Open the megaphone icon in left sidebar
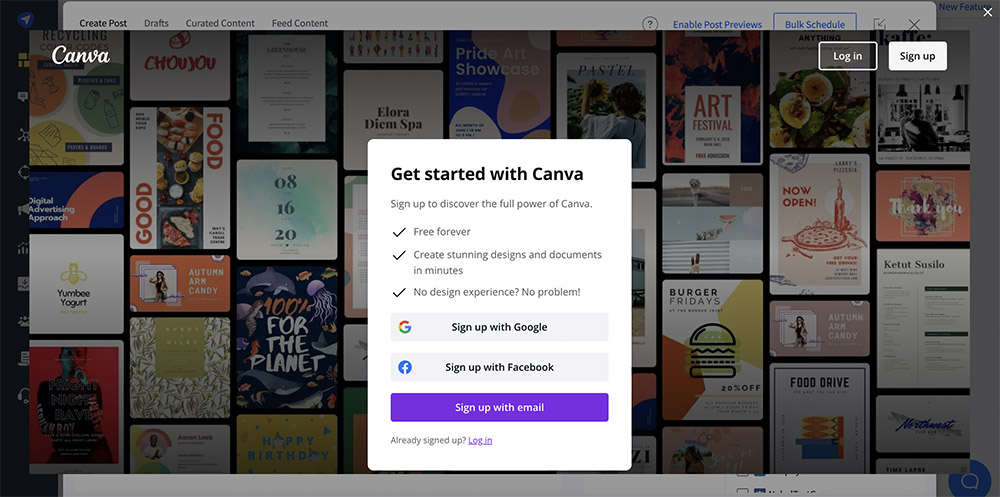Screen dimensions: 1000x497 (24, 209)
